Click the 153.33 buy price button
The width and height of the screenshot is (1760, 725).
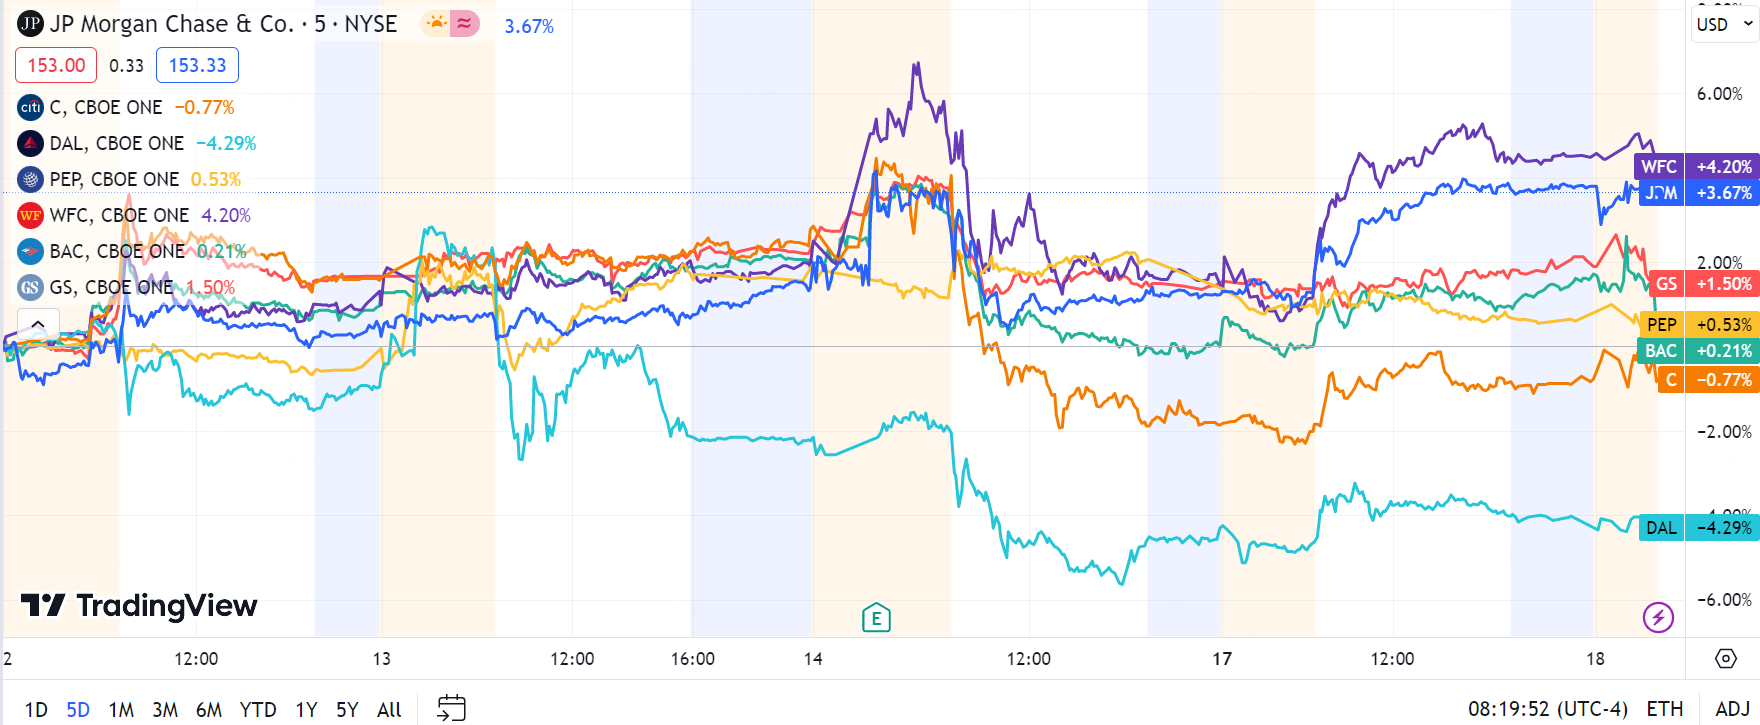pos(197,65)
